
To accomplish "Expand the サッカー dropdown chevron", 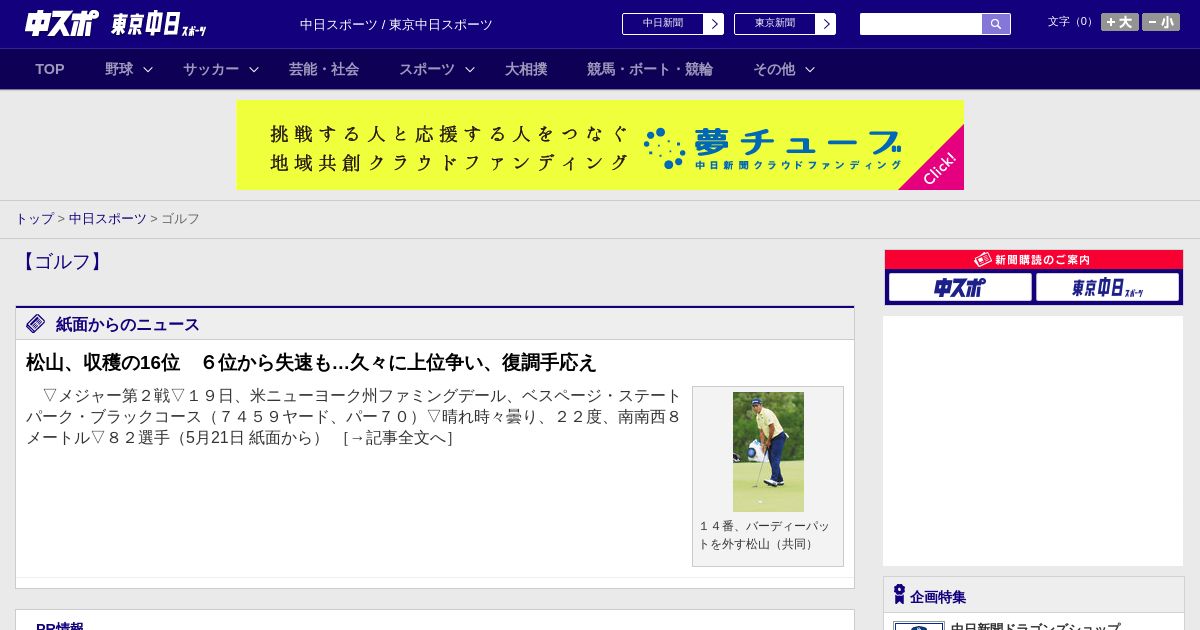I will [254, 69].
